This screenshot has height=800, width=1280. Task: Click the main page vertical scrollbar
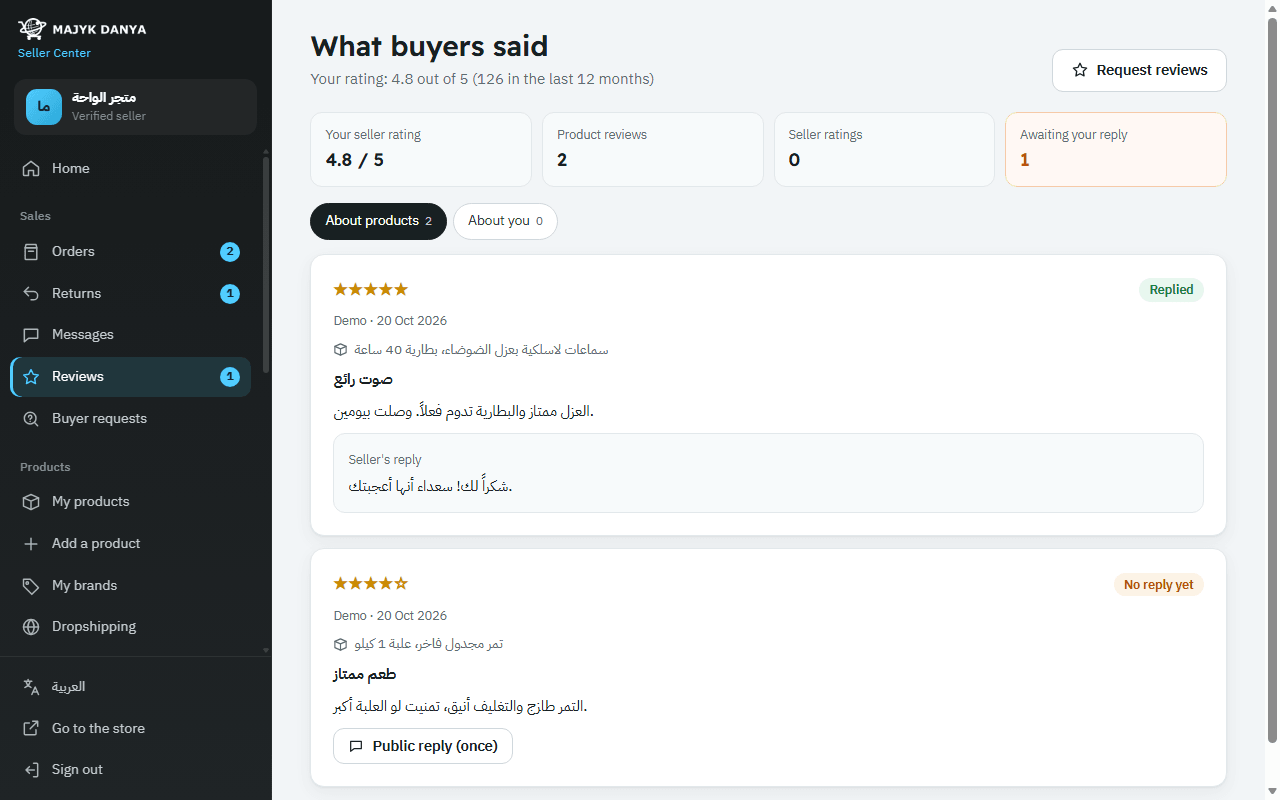point(1272,380)
